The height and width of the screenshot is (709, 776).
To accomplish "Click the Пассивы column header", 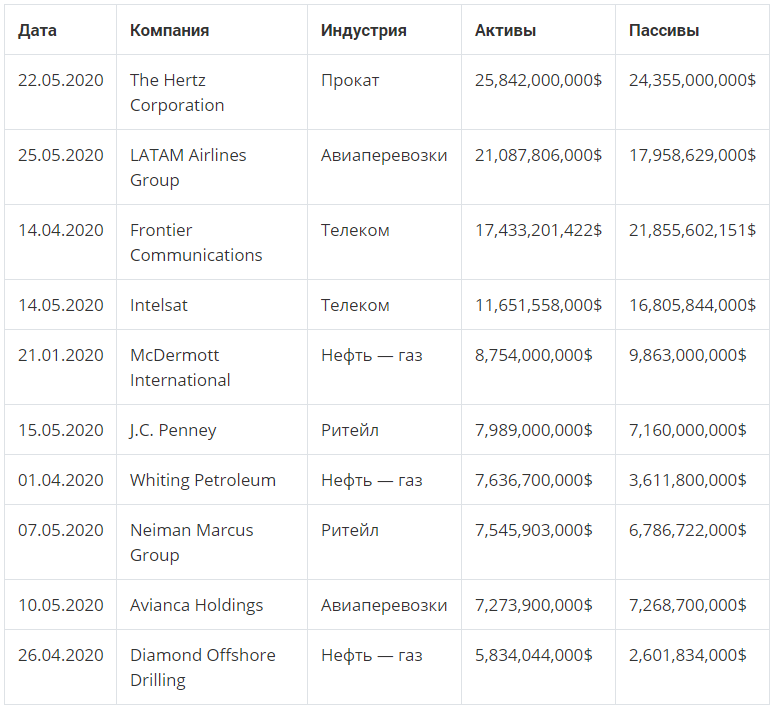I will click(x=664, y=31).
